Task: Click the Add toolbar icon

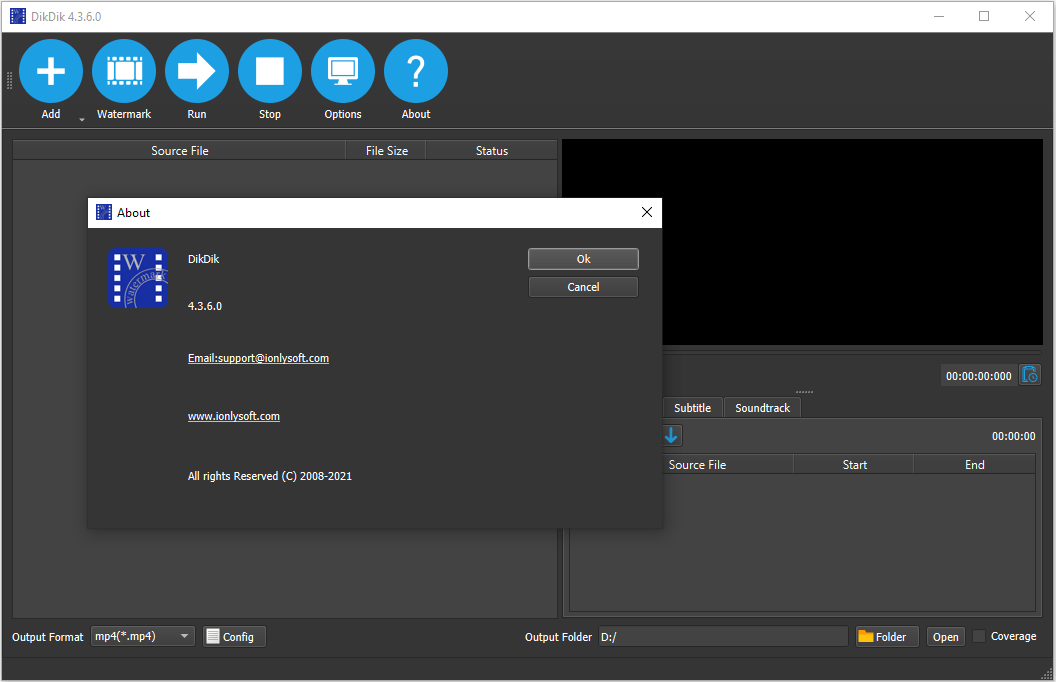Action: pyautogui.click(x=51, y=71)
